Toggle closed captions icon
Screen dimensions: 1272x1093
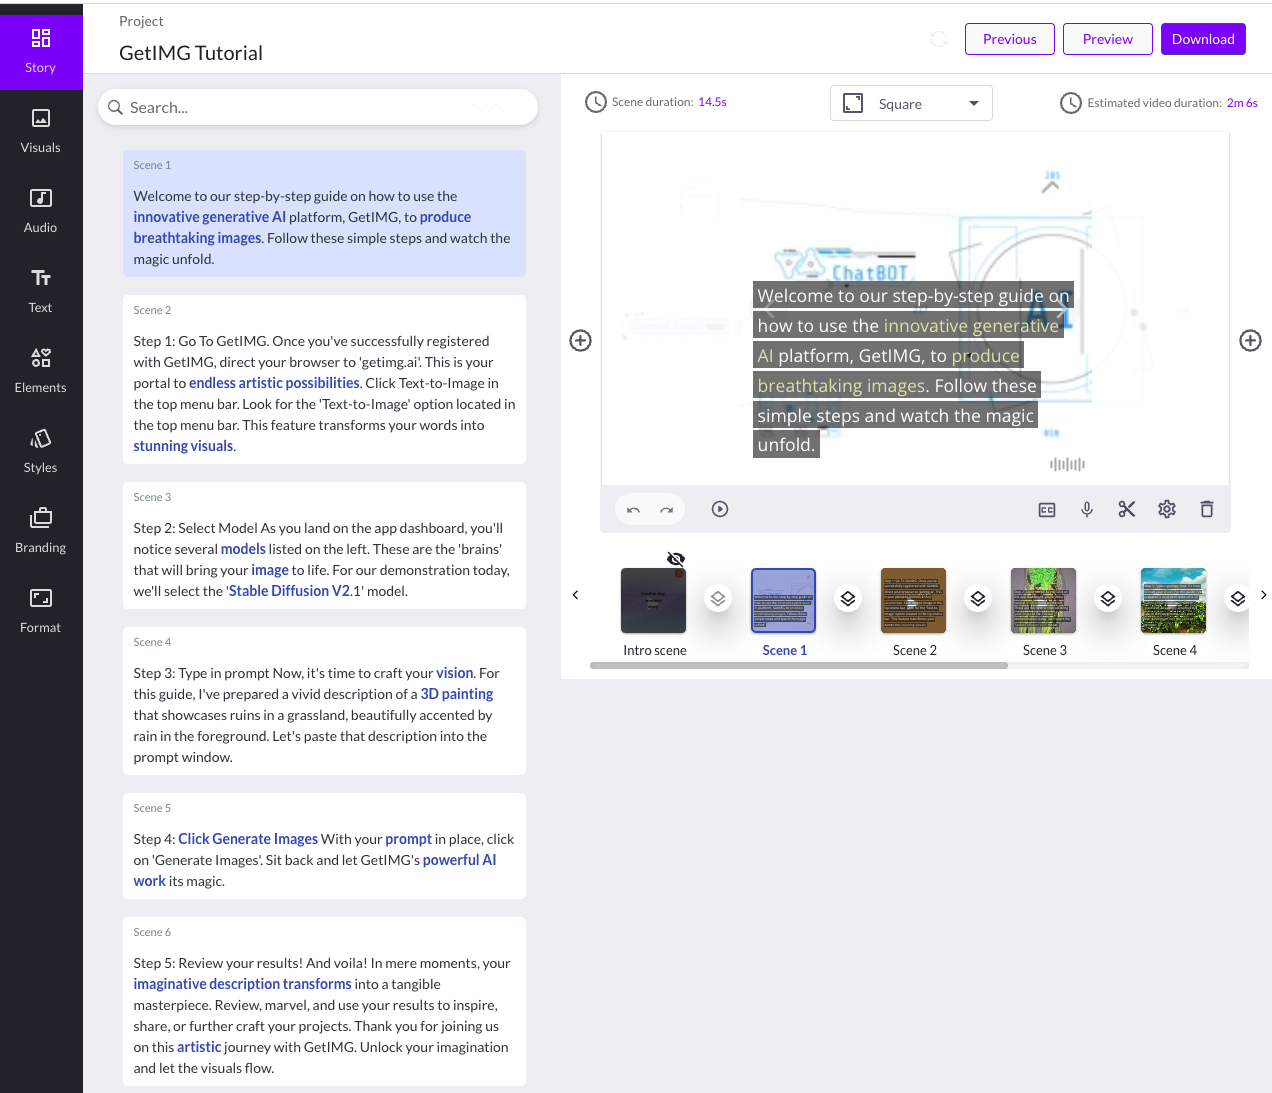tap(1047, 510)
